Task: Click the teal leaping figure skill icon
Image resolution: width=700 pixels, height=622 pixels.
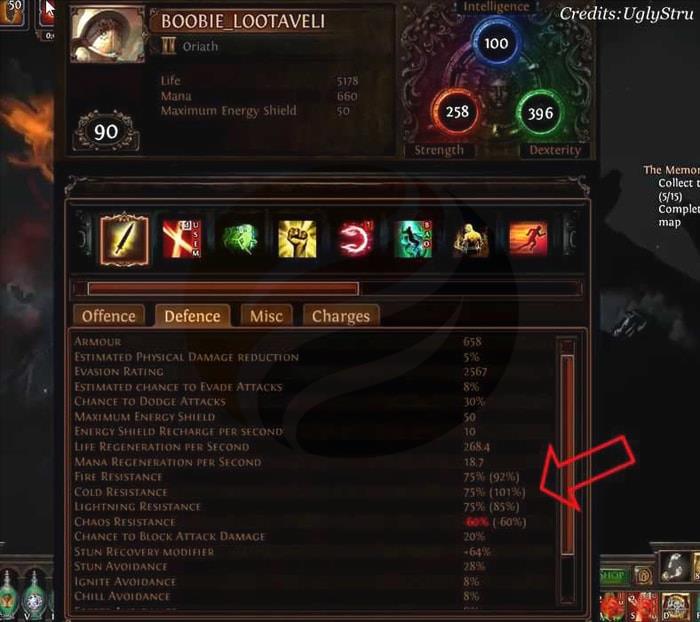Action: [413, 239]
